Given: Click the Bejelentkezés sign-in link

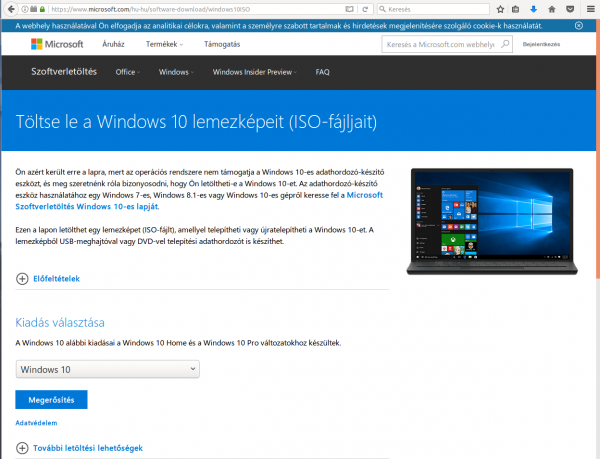Looking at the screenshot, I should pyautogui.click(x=541, y=44).
